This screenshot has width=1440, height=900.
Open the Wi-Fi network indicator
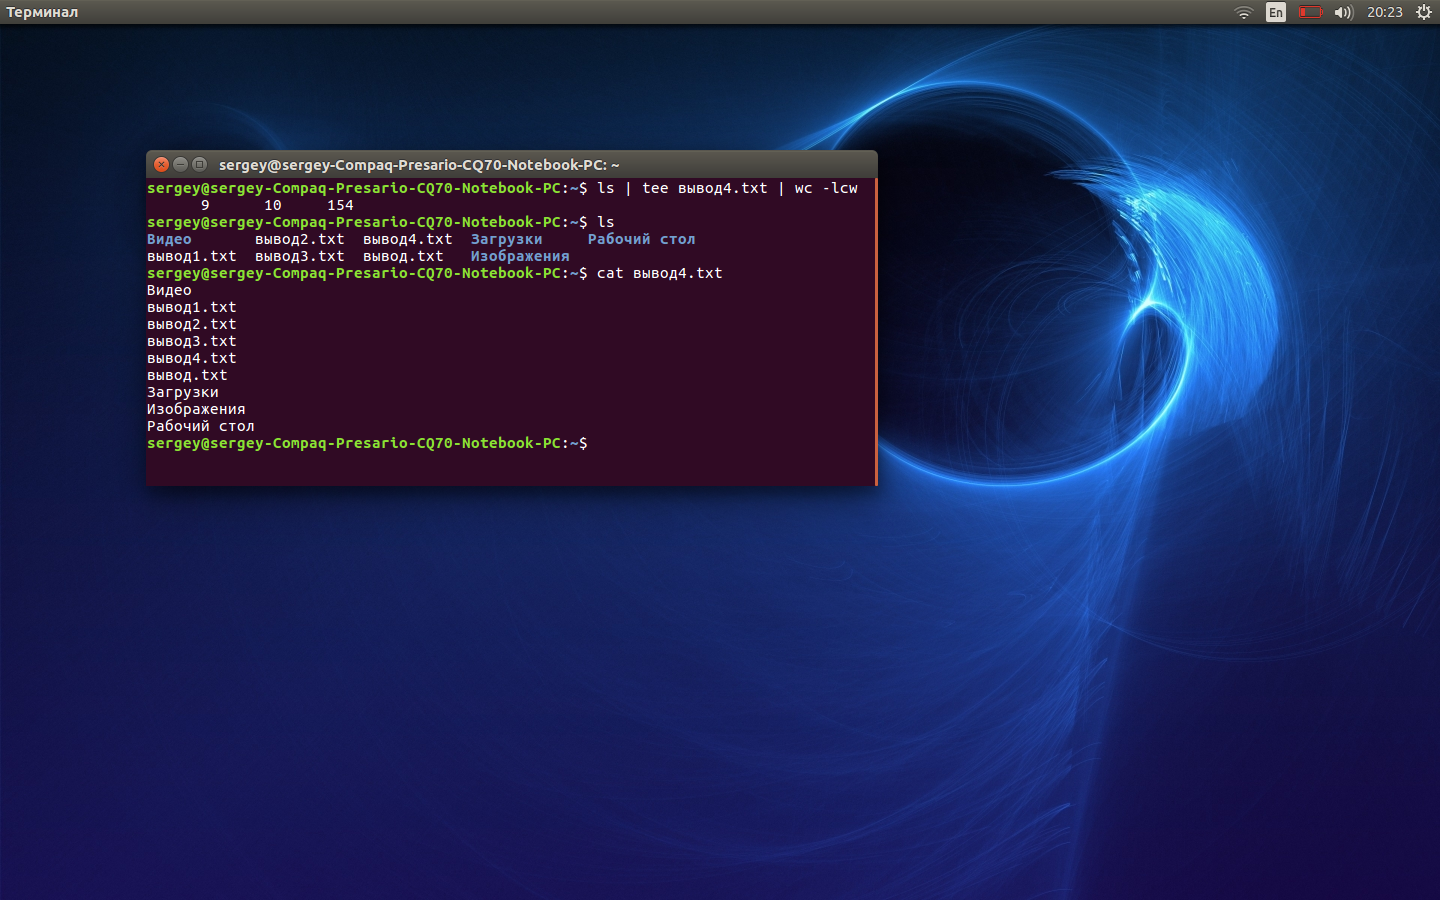point(1243,12)
